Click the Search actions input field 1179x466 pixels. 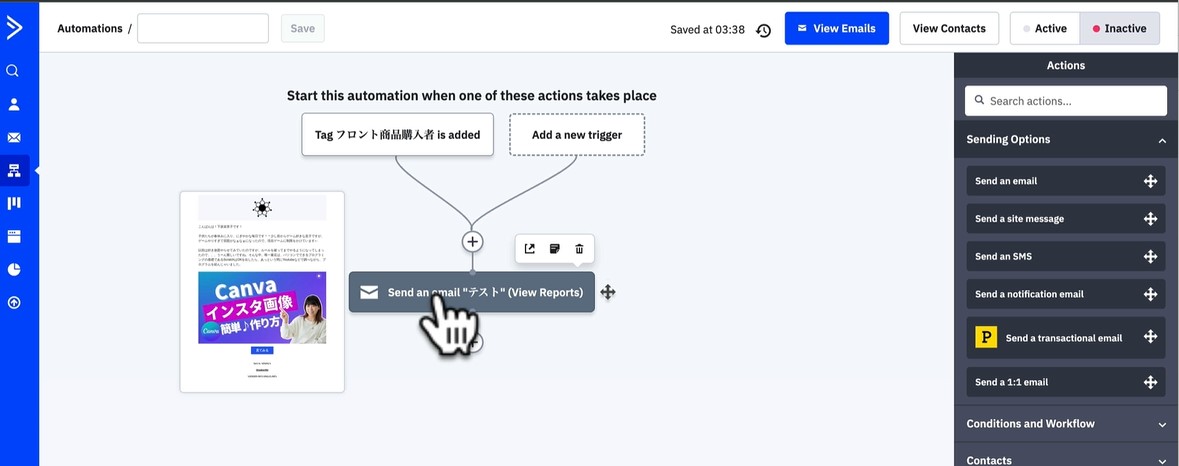pos(1066,101)
